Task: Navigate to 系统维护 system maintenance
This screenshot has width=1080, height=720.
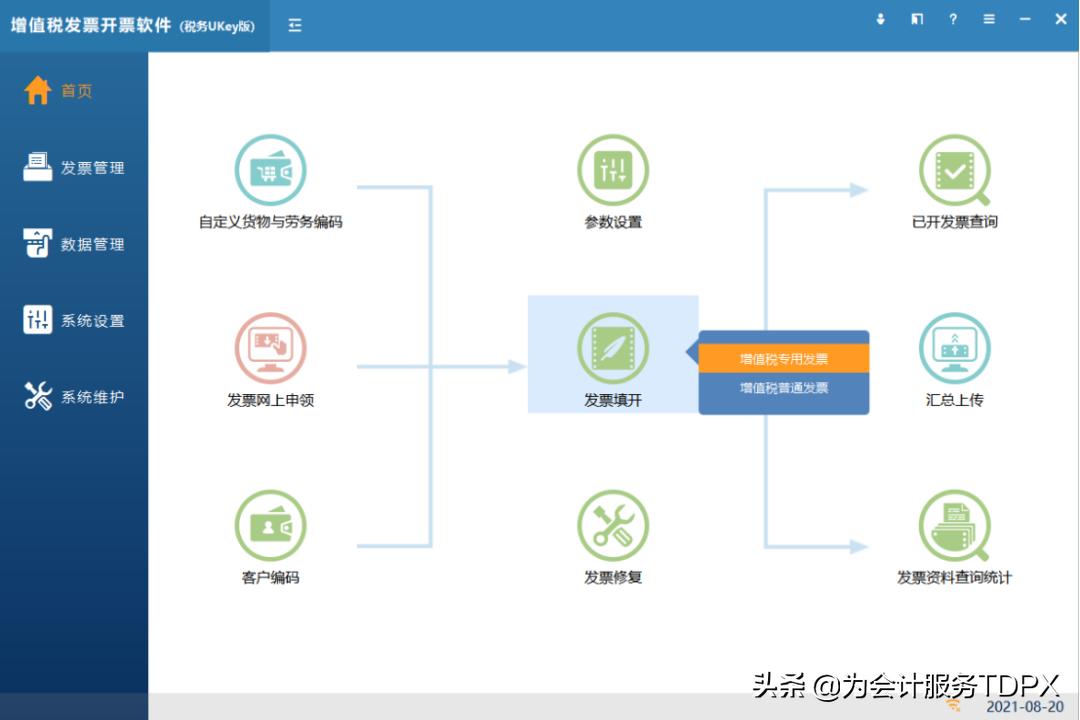Action: (x=72, y=395)
